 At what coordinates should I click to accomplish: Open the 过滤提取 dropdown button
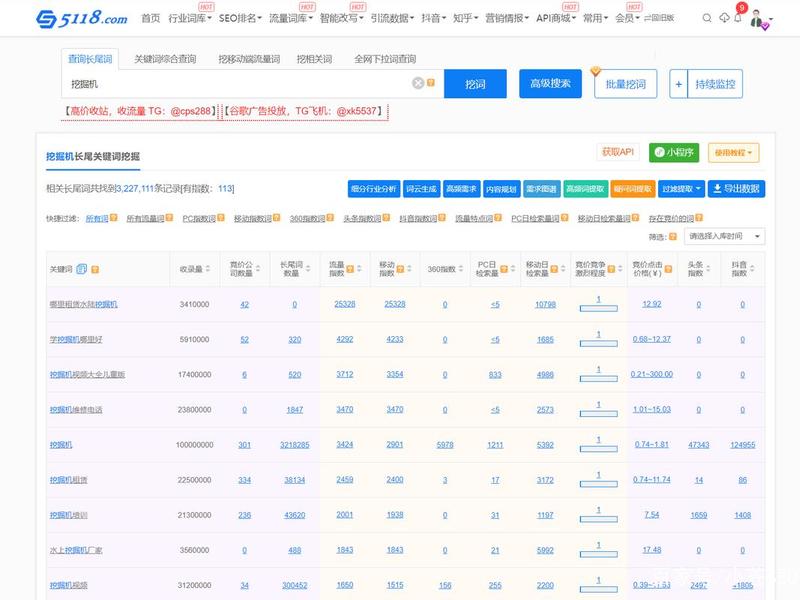click(682, 189)
